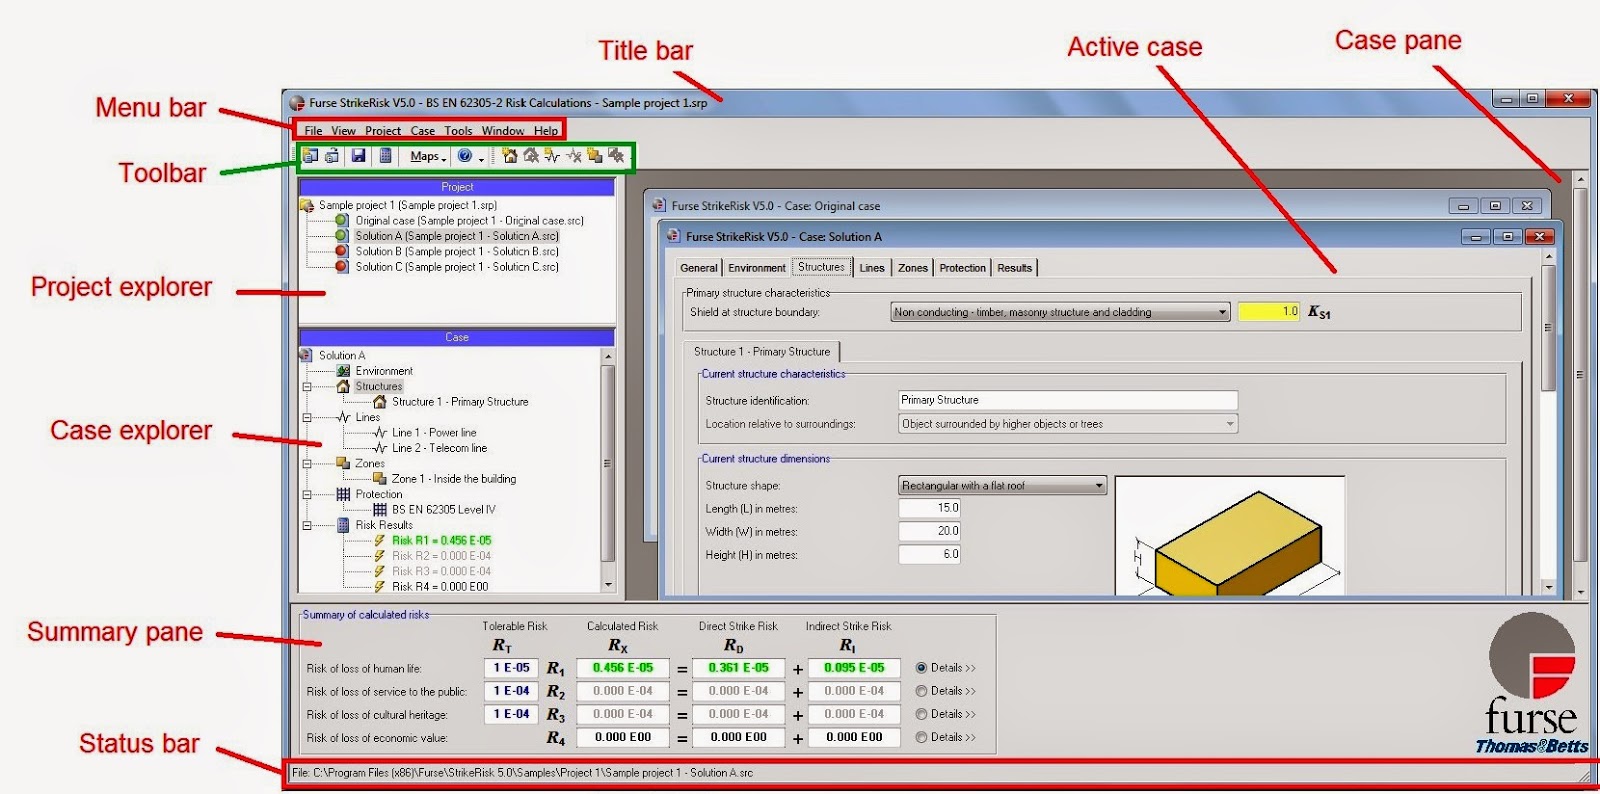This screenshot has width=1600, height=794.
Task: Click the Length (L) in metres field
Action: click(x=929, y=508)
